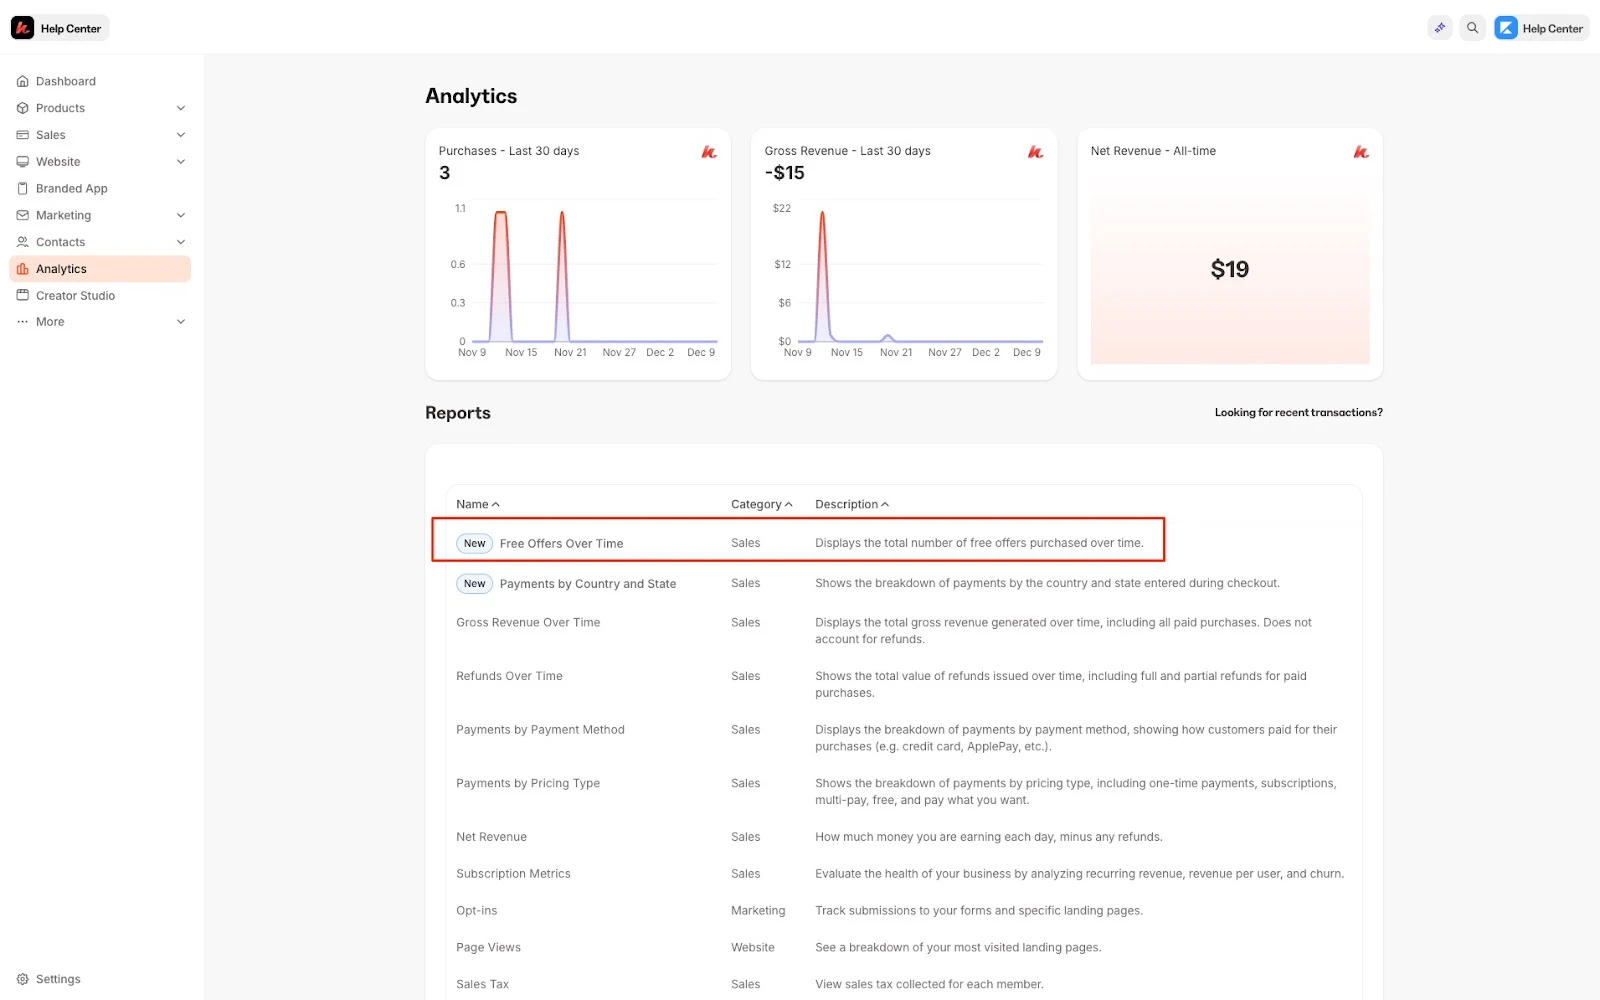Click the 'Marketing' category for Opt-ins

tap(758, 911)
